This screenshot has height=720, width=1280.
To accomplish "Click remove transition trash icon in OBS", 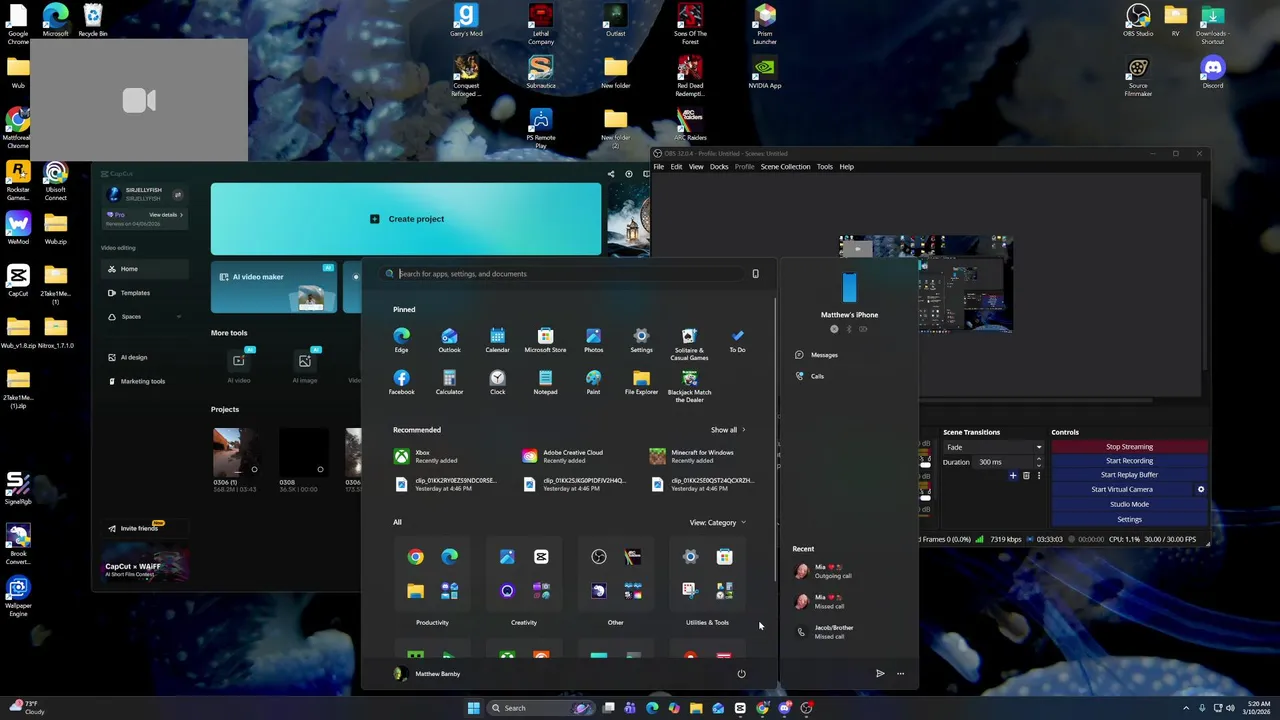I will tap(1026, 476).
